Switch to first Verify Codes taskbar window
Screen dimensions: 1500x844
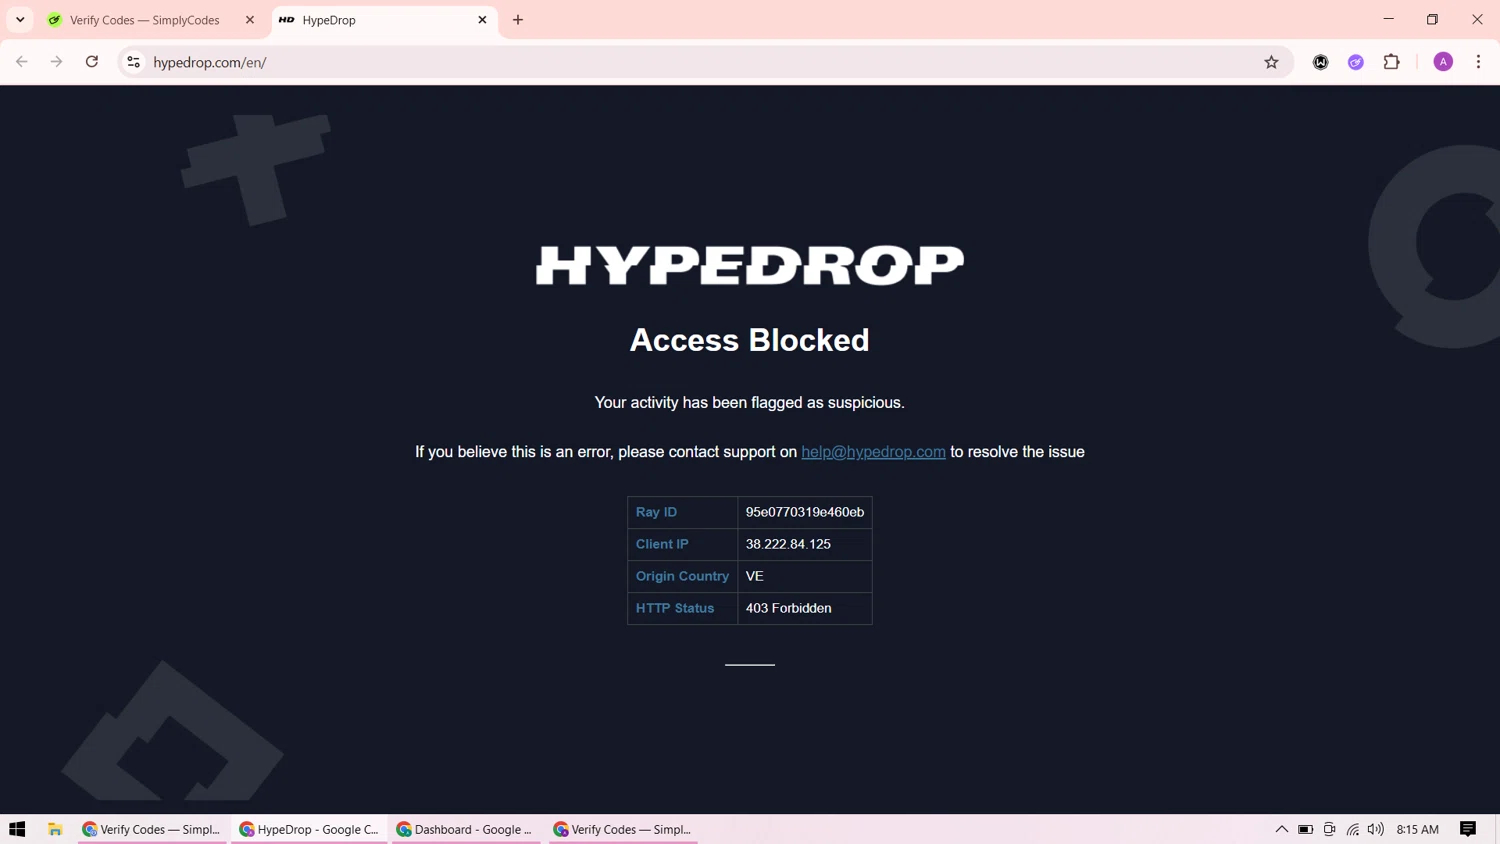(x=152, y=829)
